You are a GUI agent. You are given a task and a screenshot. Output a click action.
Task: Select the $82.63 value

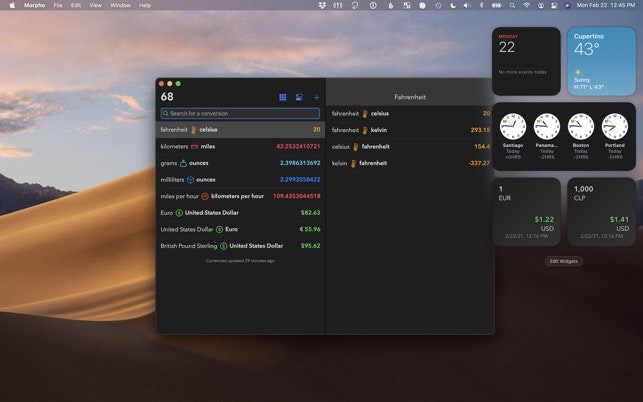pyautogui.click(x=310, y=213)
